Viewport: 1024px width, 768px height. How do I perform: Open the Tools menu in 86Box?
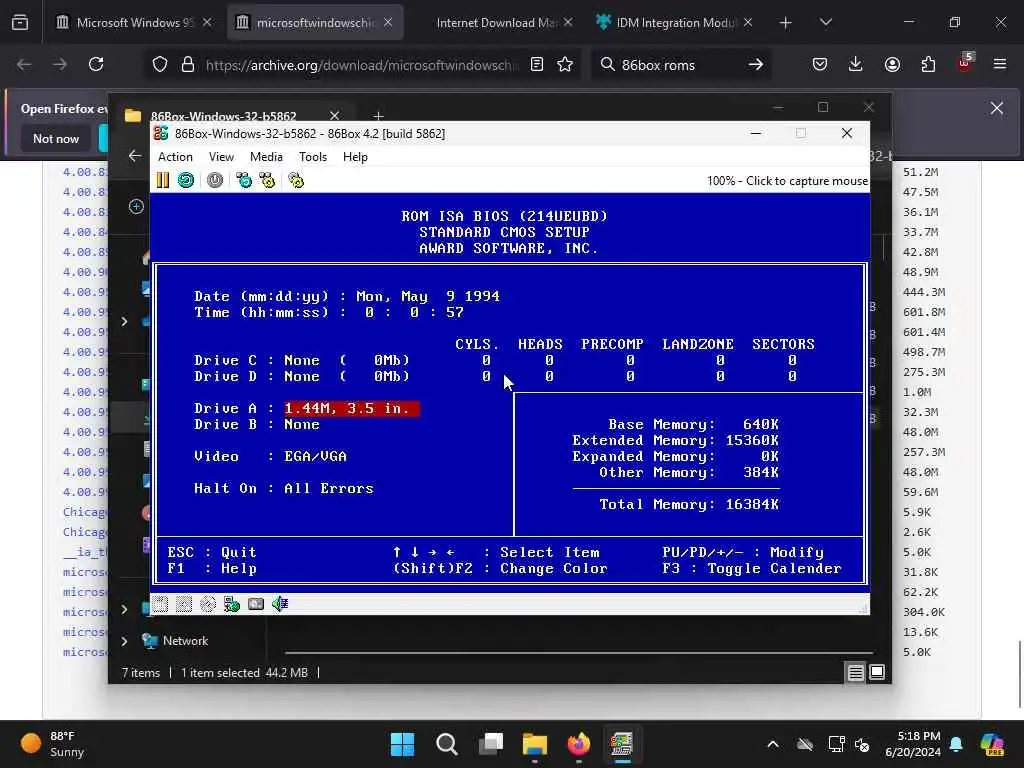pos(313,157)
